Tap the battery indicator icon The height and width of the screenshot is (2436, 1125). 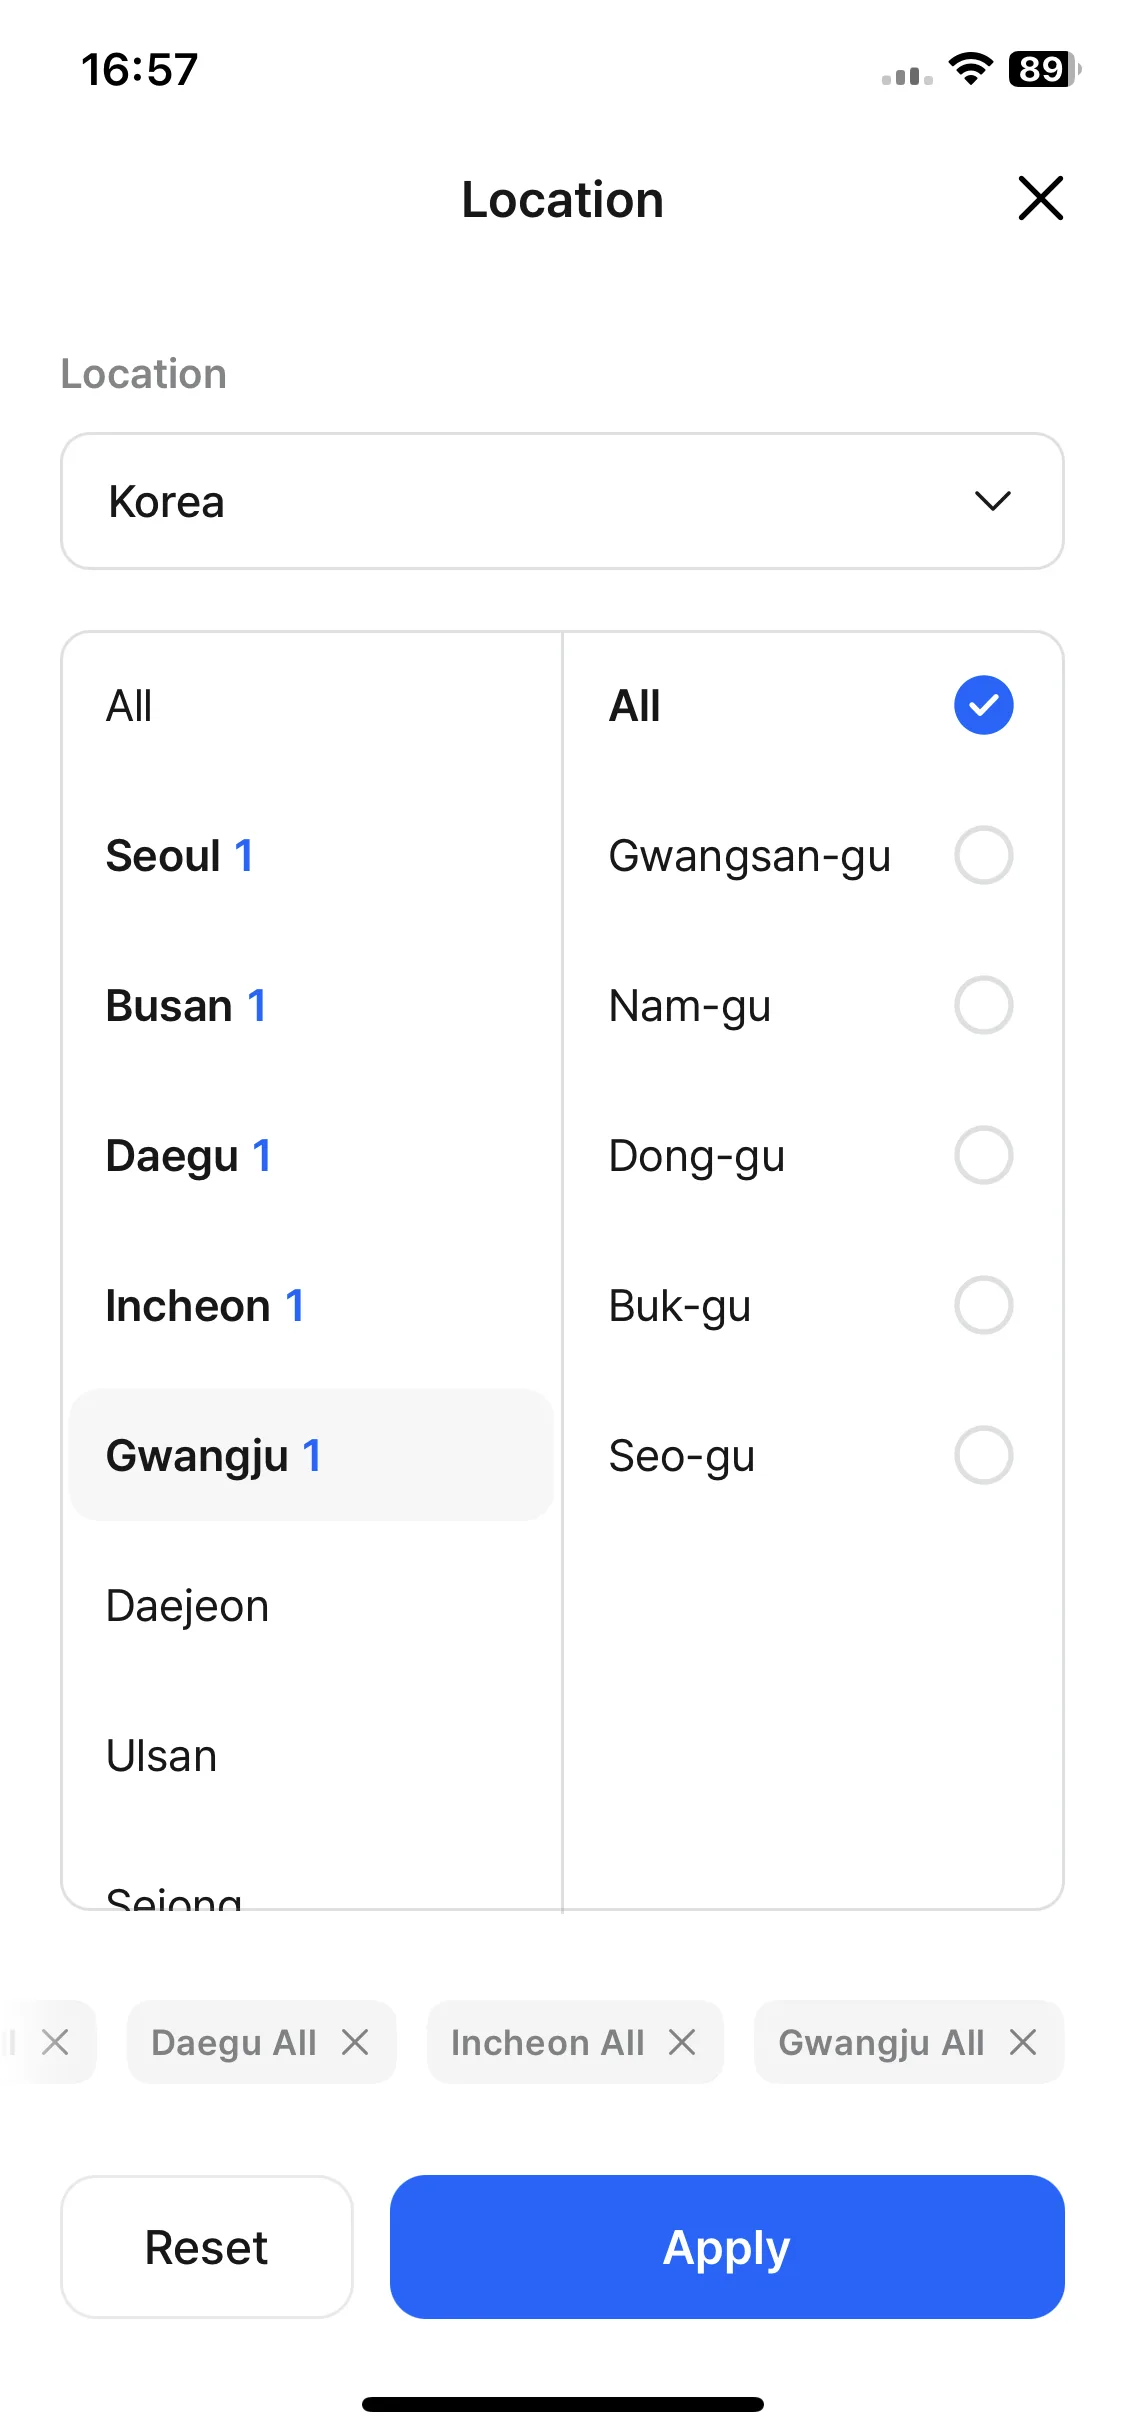1044,69
